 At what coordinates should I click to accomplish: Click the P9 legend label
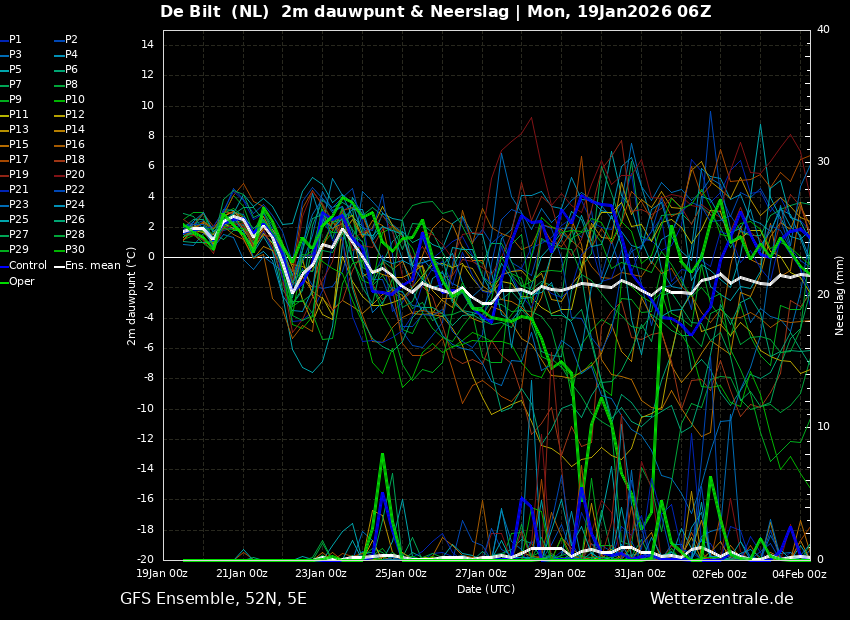pyautogui.click(x=15, y=100)
